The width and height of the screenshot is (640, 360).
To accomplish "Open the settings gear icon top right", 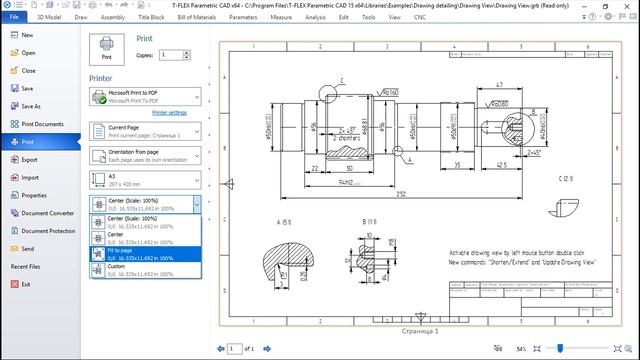I will [x=608, y=17].
